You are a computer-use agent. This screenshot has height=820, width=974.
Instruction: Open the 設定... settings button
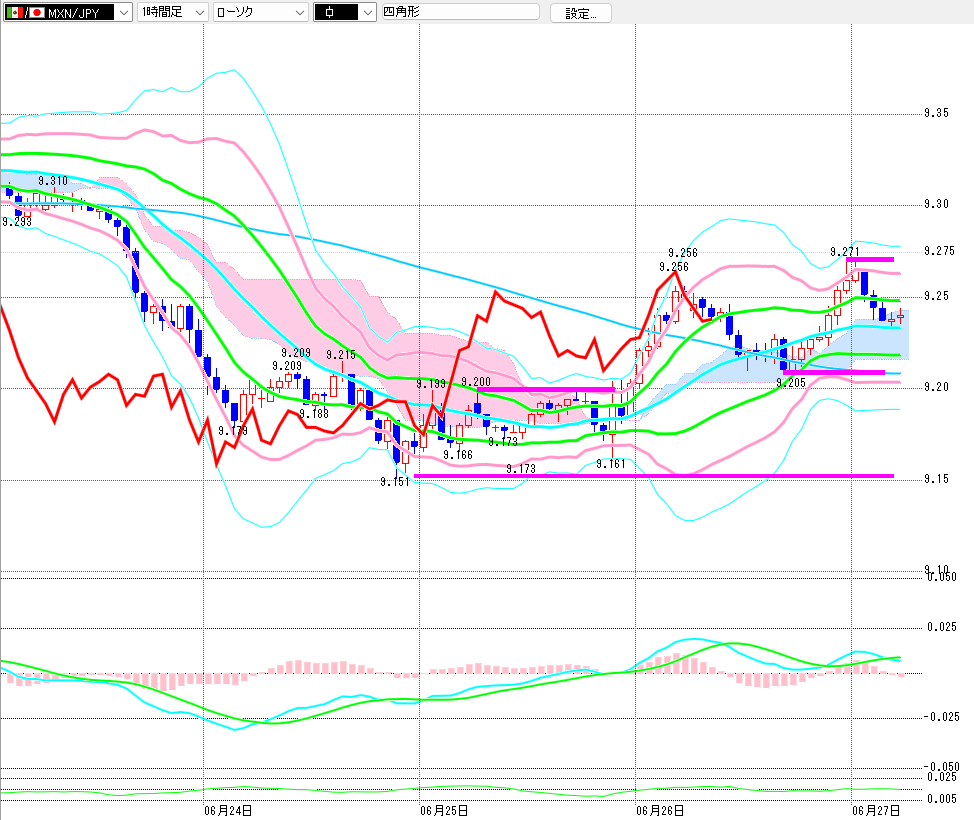point(581,13)
